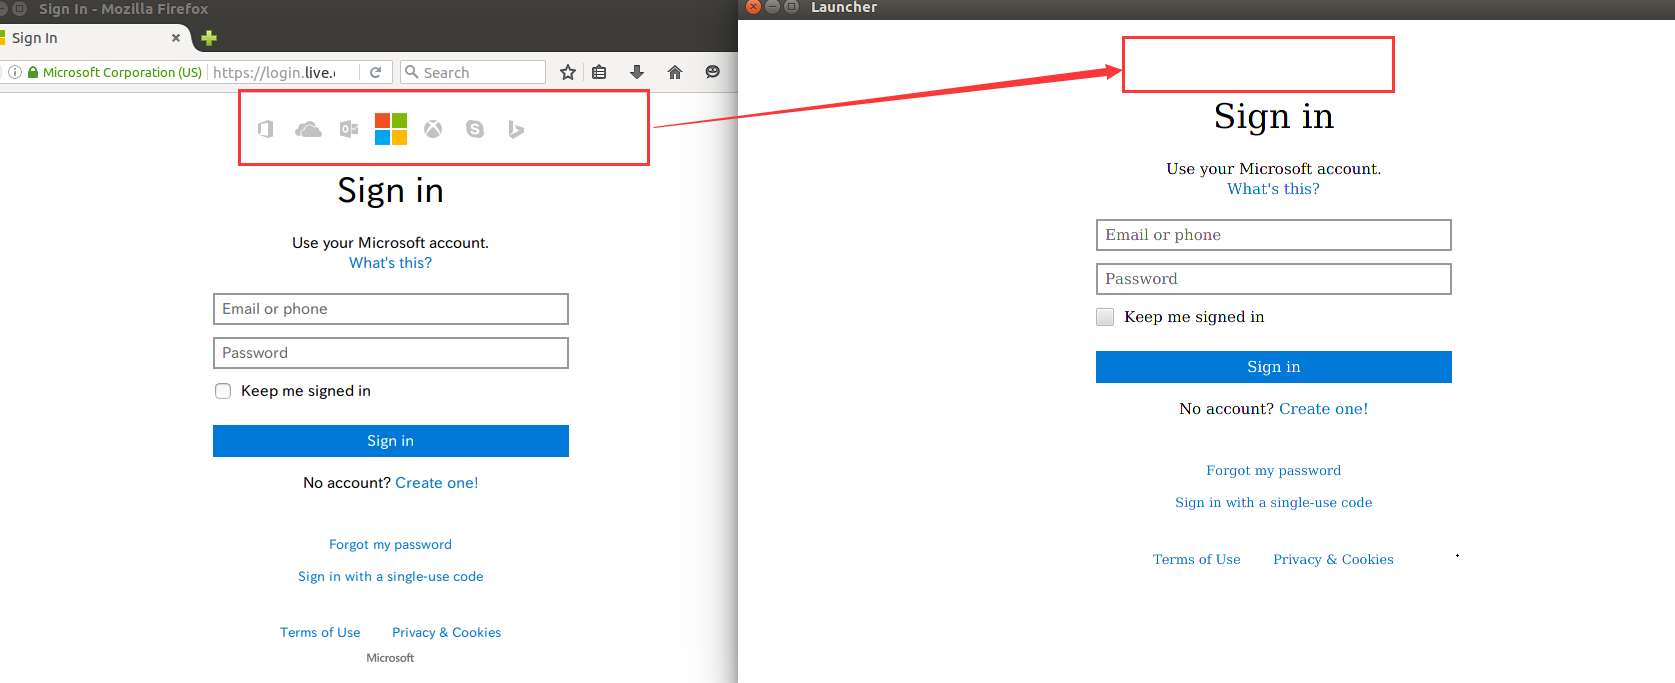This screenshot has height=683, width=1675.
Task: Go to Firefox home page icon
Action: click(675, 72)
